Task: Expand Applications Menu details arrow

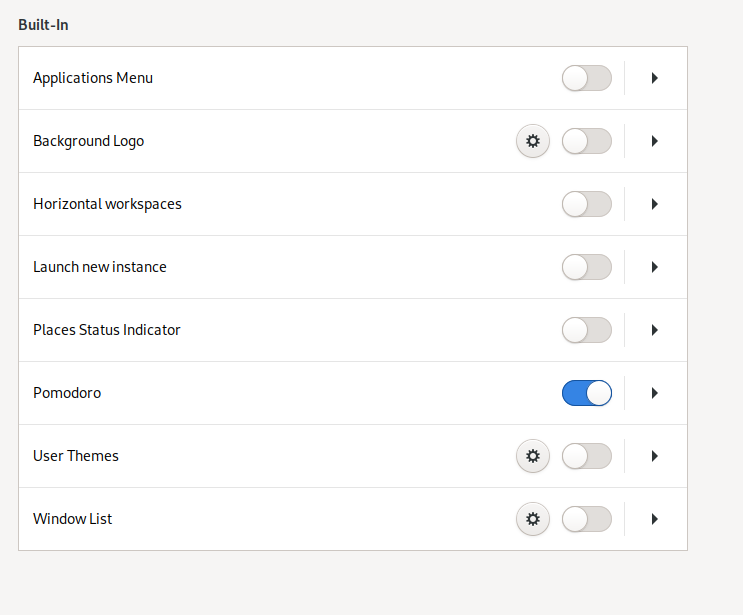Action: pyautogui.click(x=655, y=78)
